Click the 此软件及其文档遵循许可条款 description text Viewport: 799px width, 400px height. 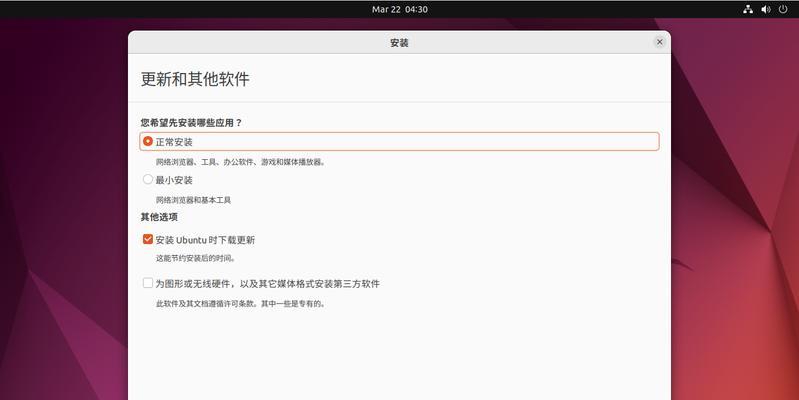241,304
